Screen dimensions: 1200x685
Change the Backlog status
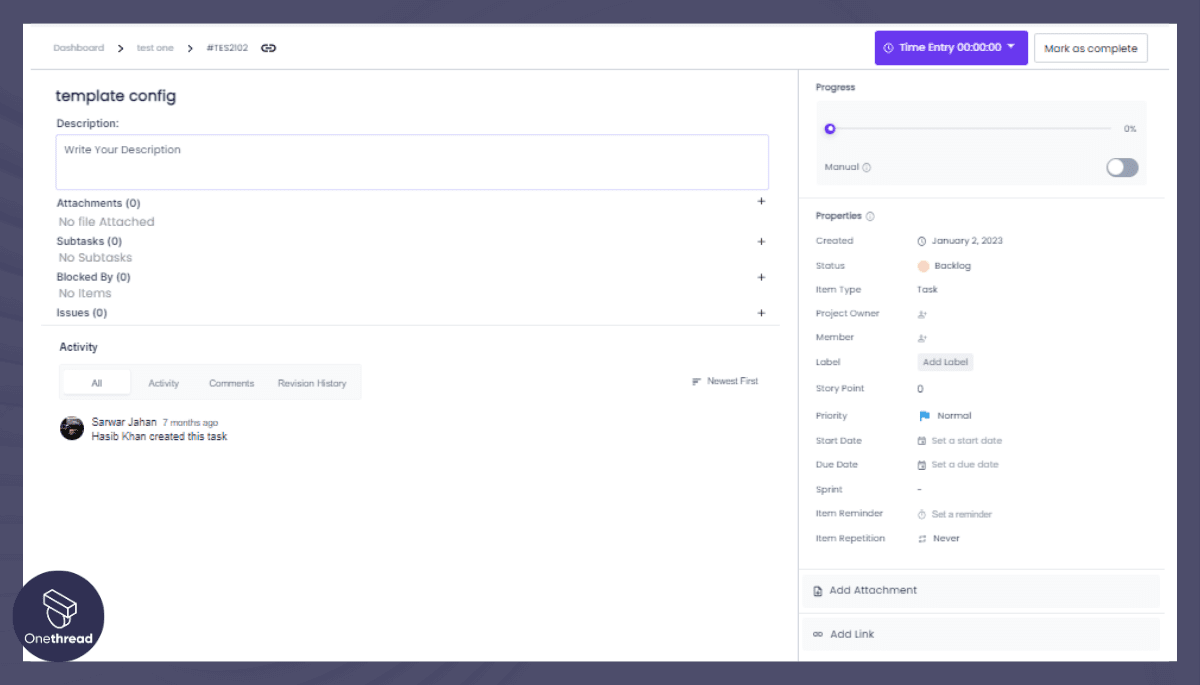(945, 266)
